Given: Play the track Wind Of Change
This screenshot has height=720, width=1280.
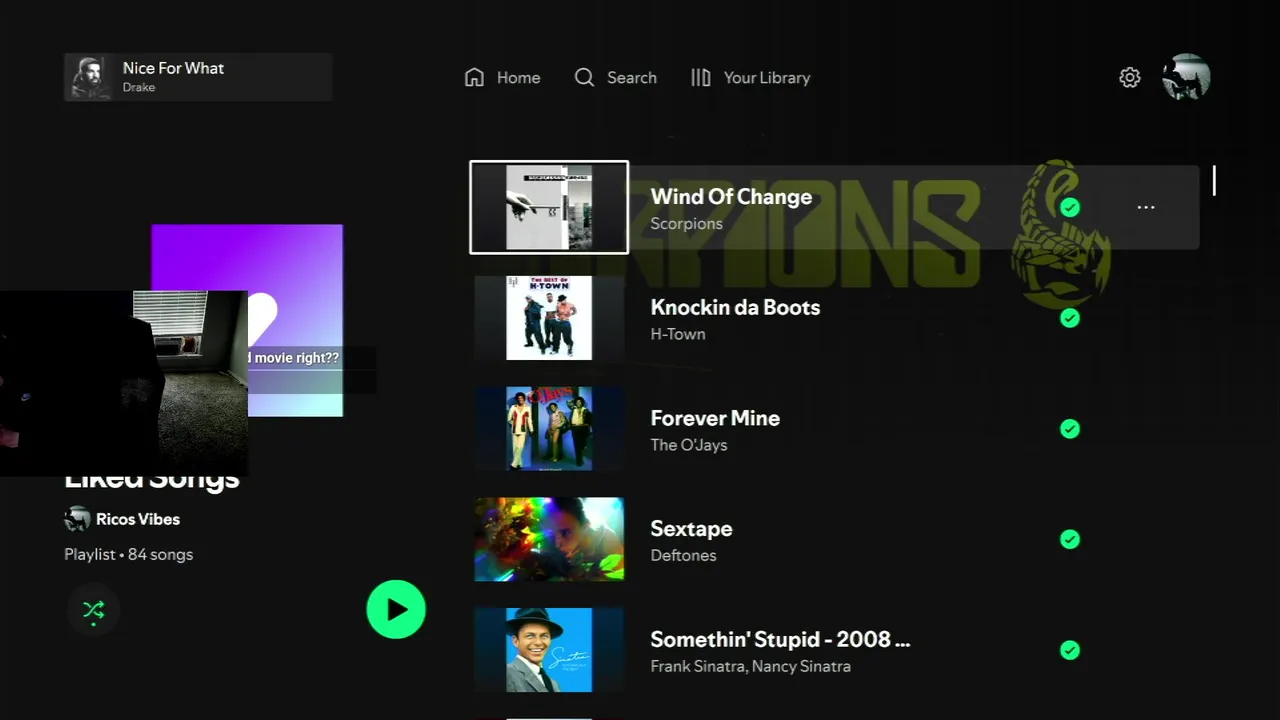Looking at the screenshot, I should coord(731,197).
